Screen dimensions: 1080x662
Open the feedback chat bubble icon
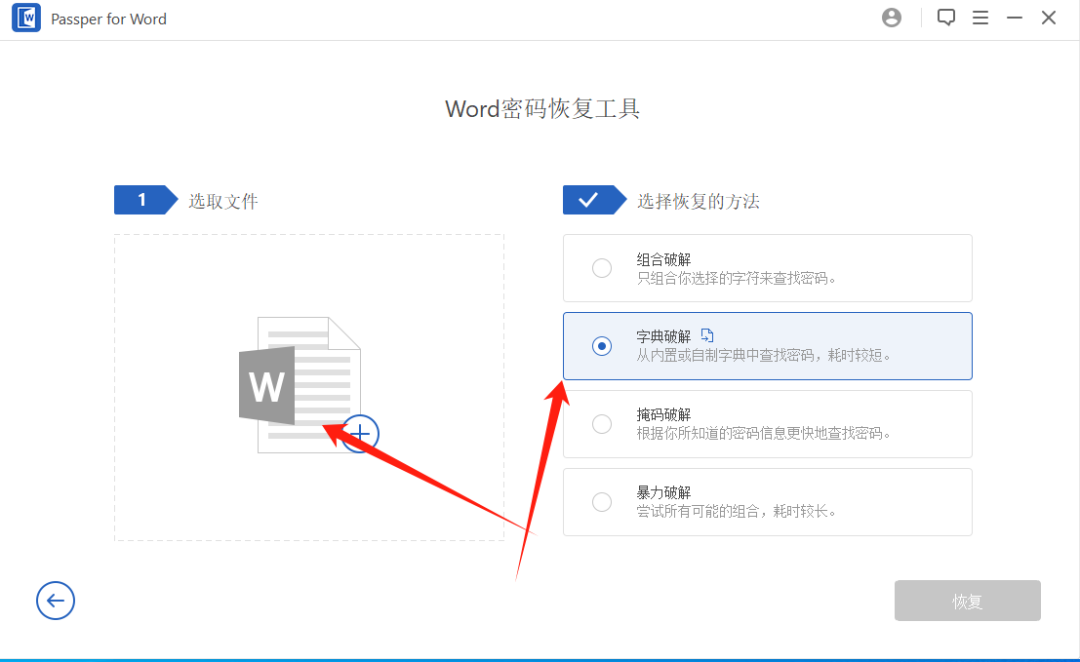pyautogui.click(x=946, y=17)
